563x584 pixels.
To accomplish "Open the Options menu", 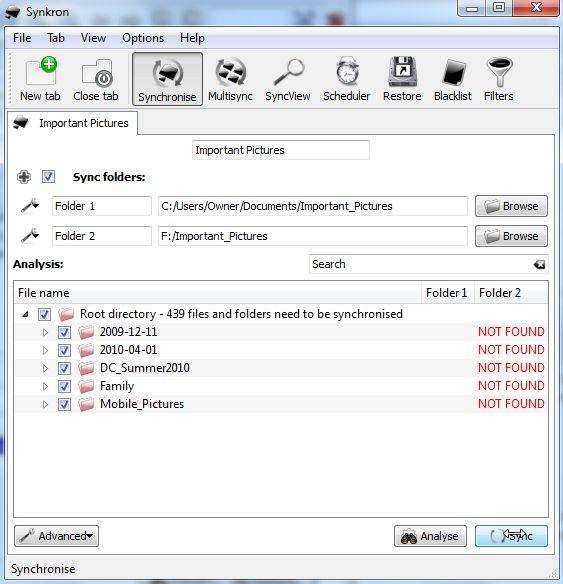I will (x=143, y=38).
